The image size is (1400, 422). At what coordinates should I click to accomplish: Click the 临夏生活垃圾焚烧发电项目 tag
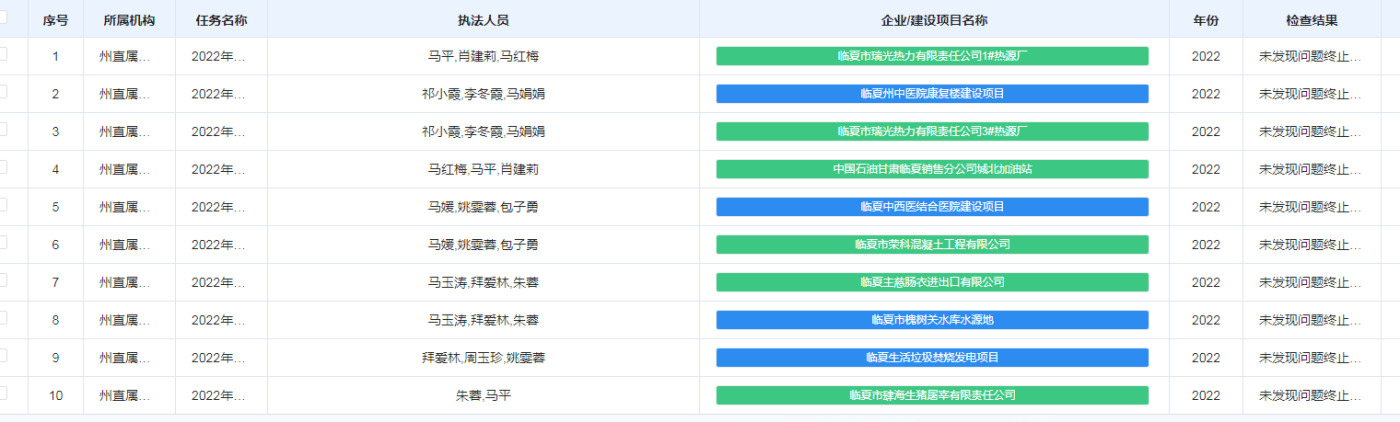932,357
